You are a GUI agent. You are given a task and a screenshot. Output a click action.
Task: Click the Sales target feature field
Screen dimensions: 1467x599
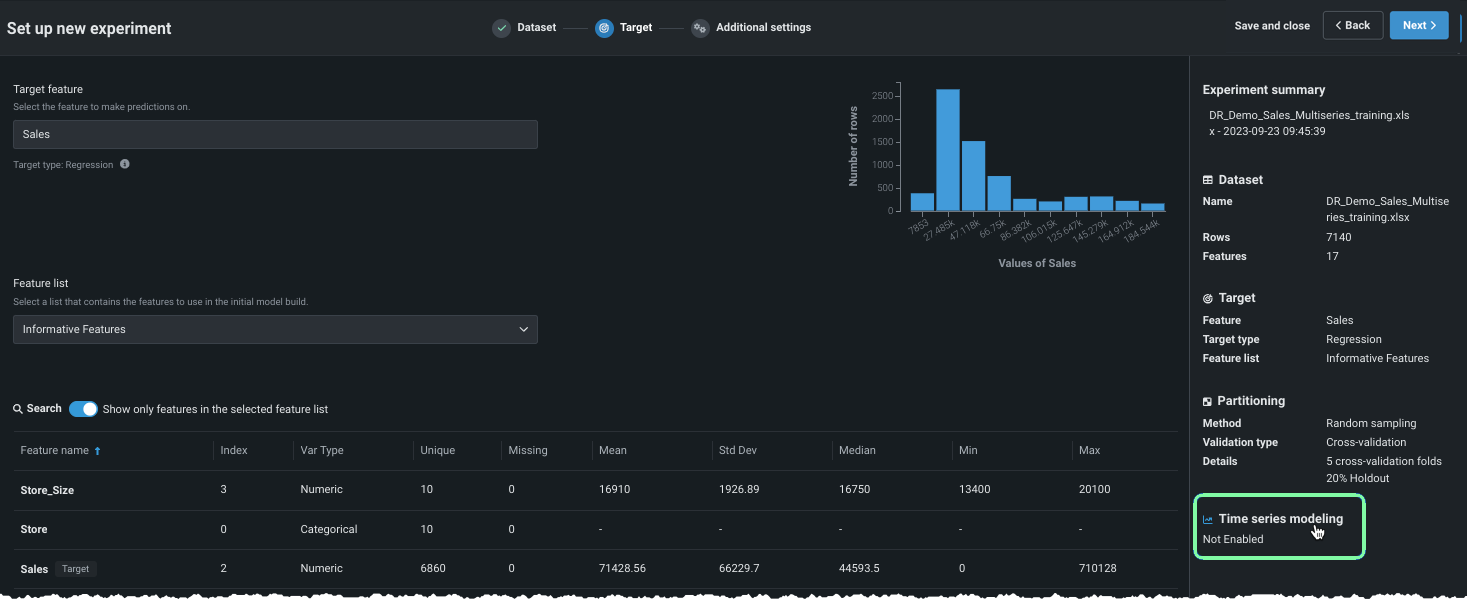275,134
